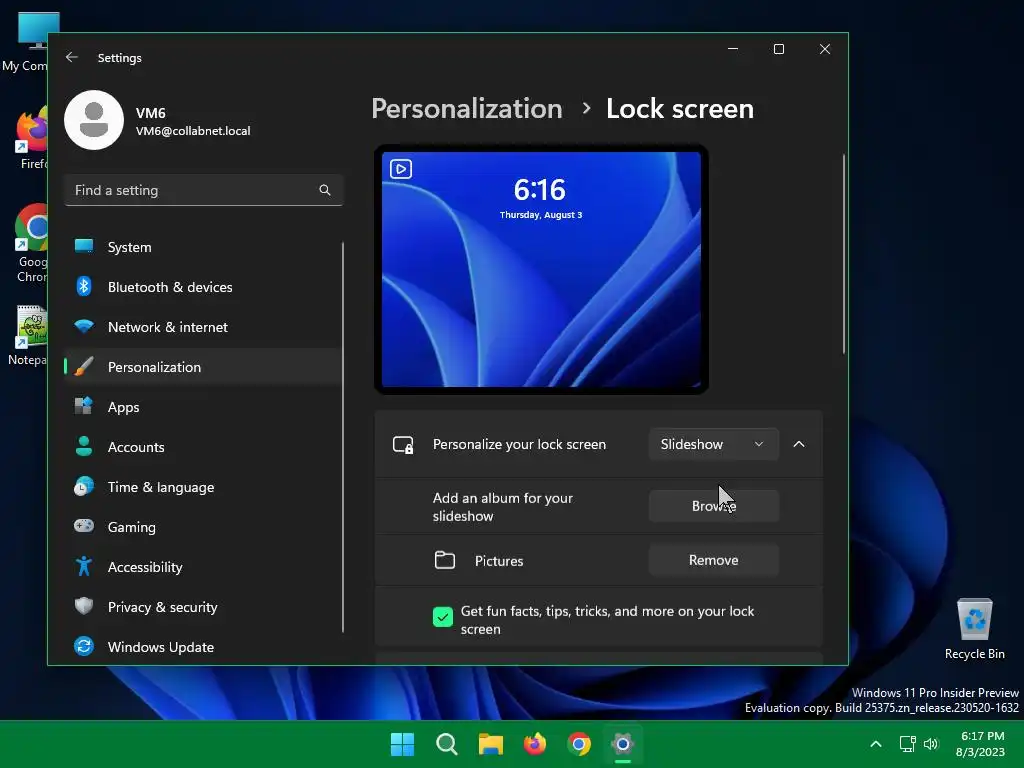This screenshot has width=1024, height=768.
Task: Collapse the Personalize your lock screen section
Action: (x=799, y=444)
